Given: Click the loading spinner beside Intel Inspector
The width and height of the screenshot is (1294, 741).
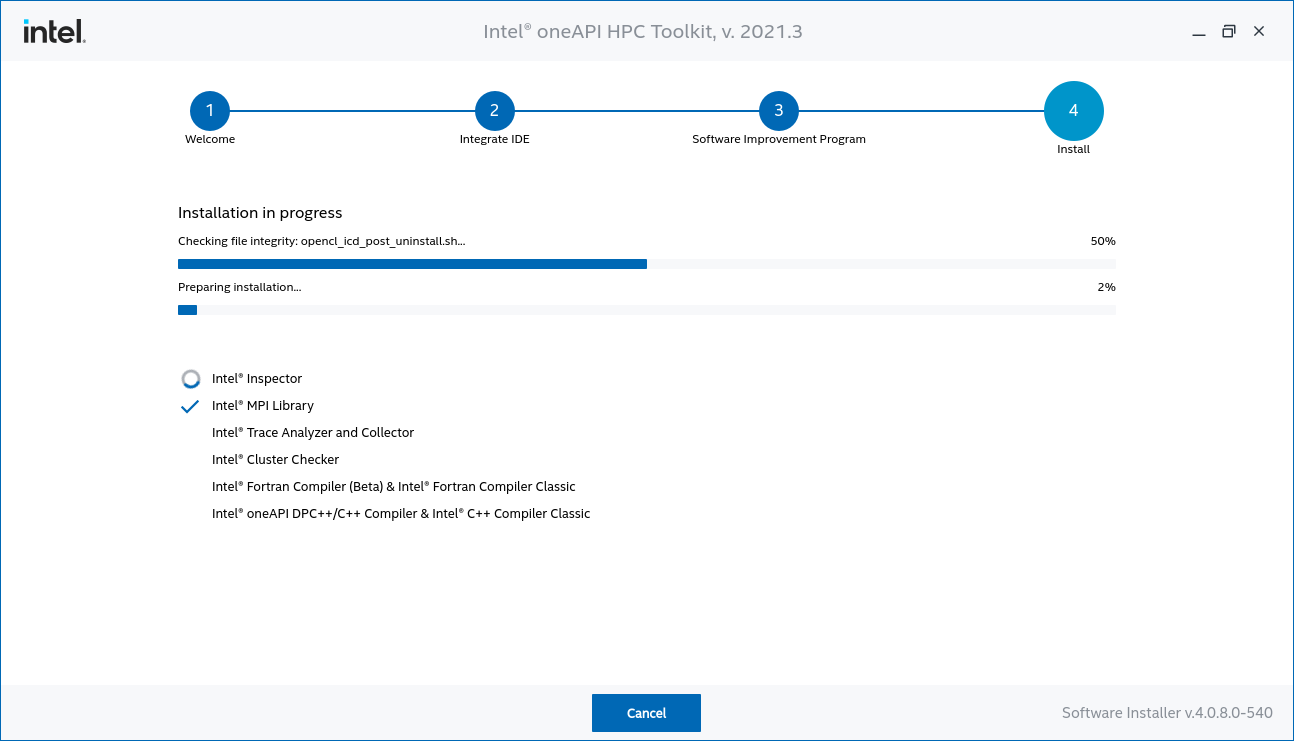Looking at the screenshot, I should point(191,379).
